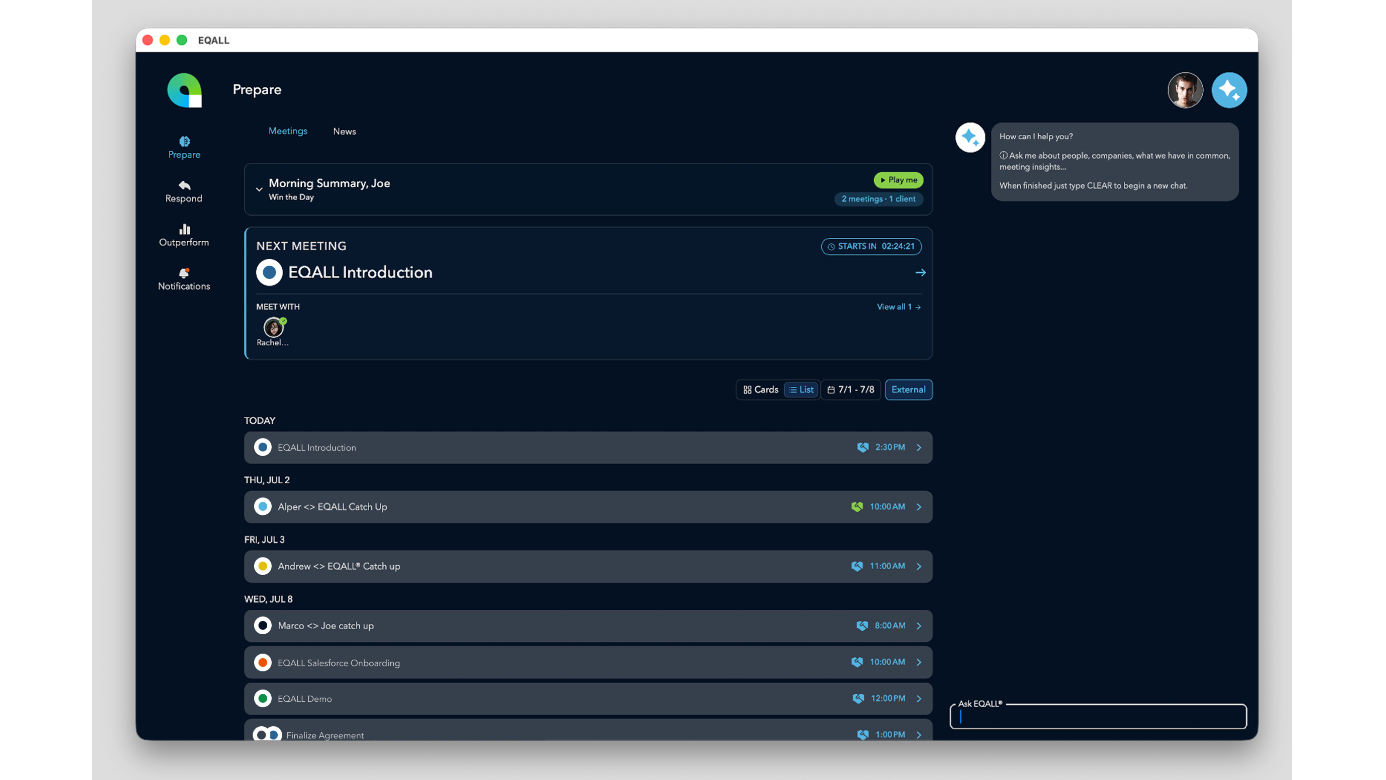Expand Marco <> Joe catch up chevron

pyautogui.click(x=919, y=626)
